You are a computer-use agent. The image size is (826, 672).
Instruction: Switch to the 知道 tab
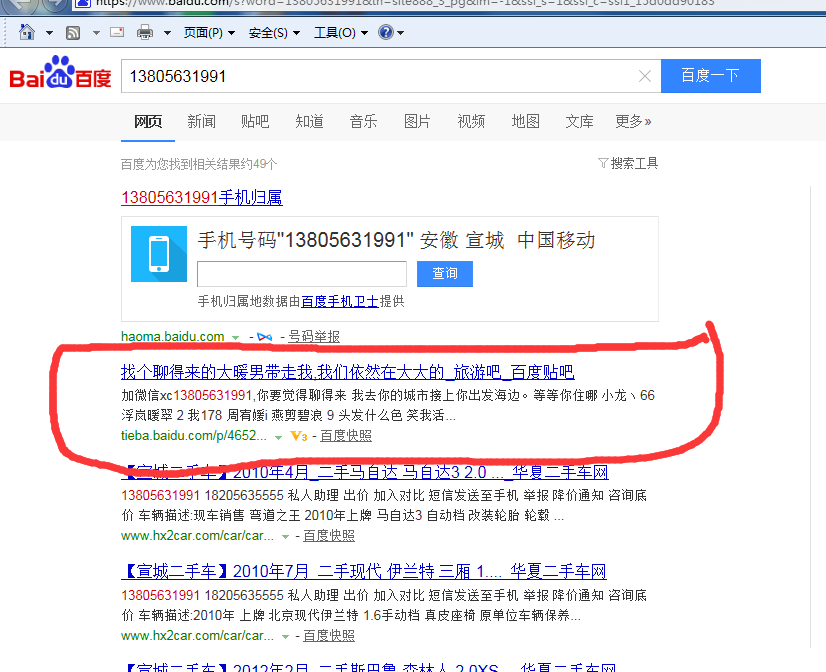tap(309, 122)
